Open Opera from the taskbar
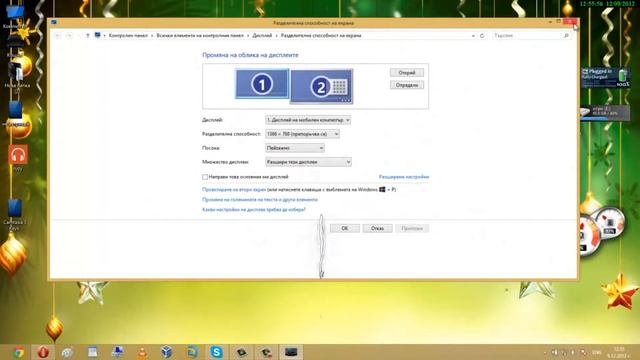Screen dimensions: 640x360 [43, 352]
